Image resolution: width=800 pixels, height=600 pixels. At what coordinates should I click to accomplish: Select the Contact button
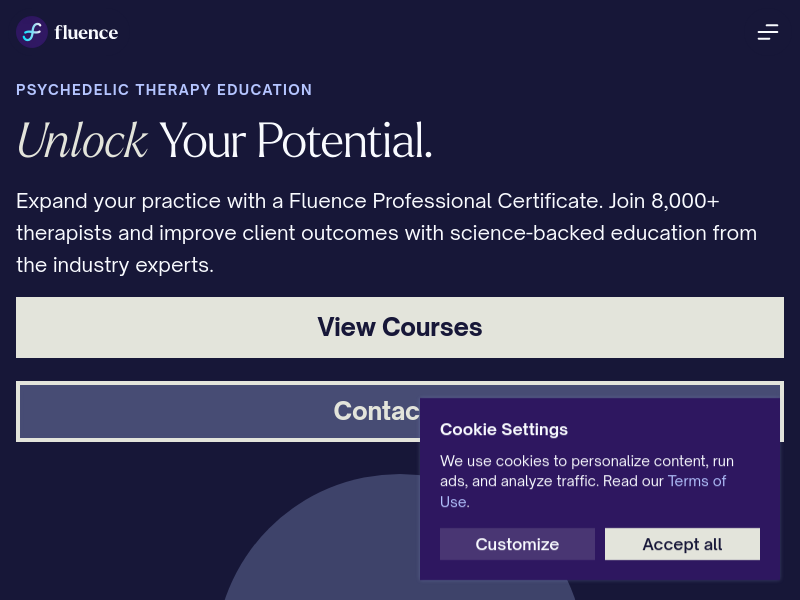(x=218, y=411)
